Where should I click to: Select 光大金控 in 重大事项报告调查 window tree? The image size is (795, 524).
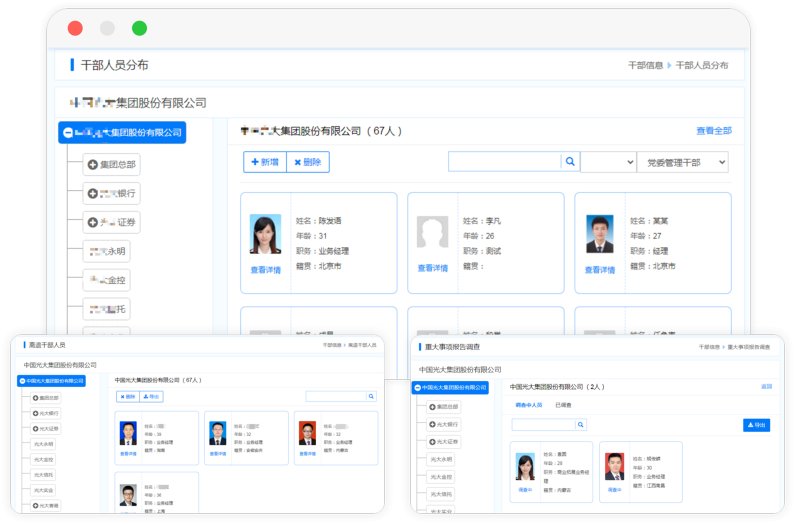pos(441,477)
